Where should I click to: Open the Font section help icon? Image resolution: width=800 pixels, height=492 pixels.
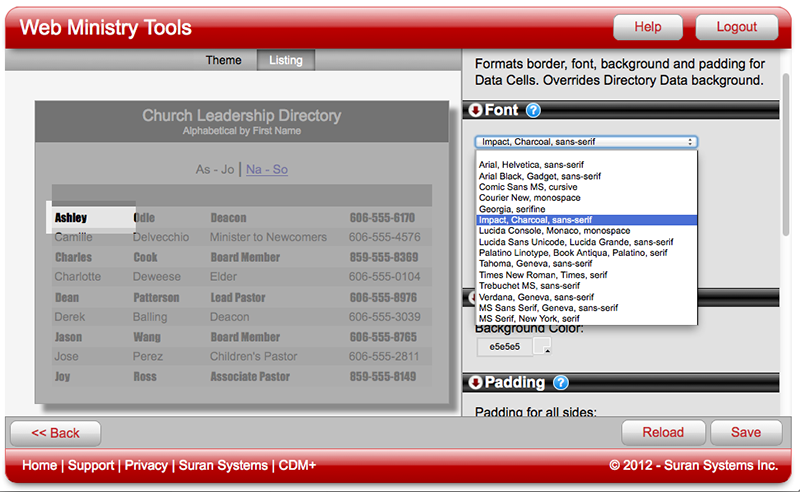coord(533,111)
